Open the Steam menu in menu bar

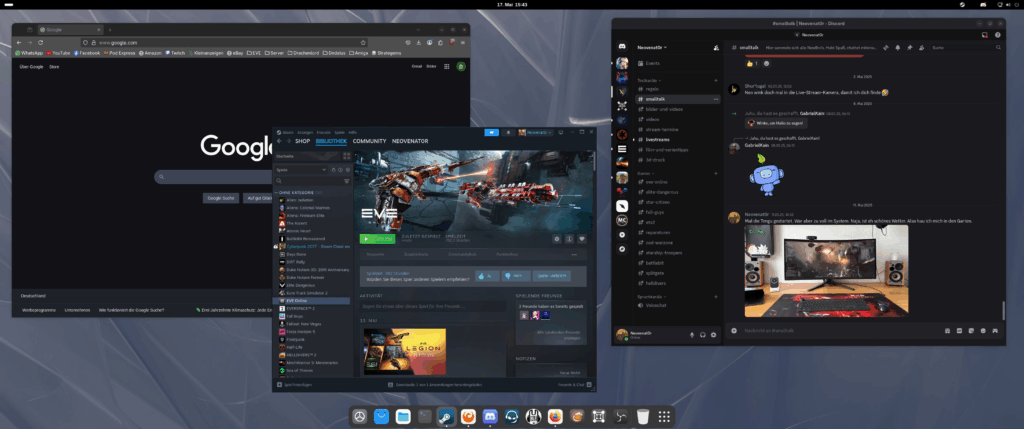288,133
